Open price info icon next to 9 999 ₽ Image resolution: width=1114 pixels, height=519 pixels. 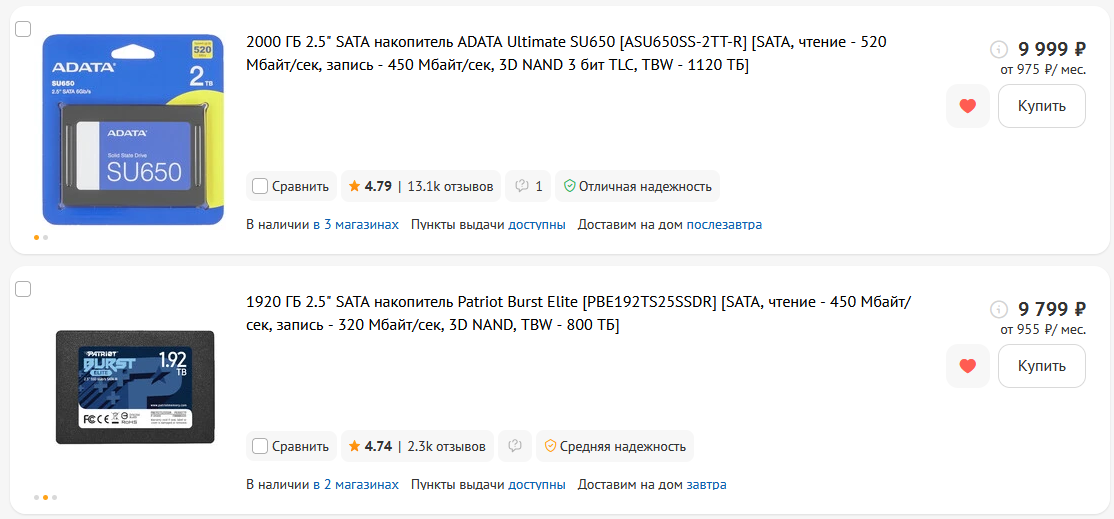tap(998, 49)
